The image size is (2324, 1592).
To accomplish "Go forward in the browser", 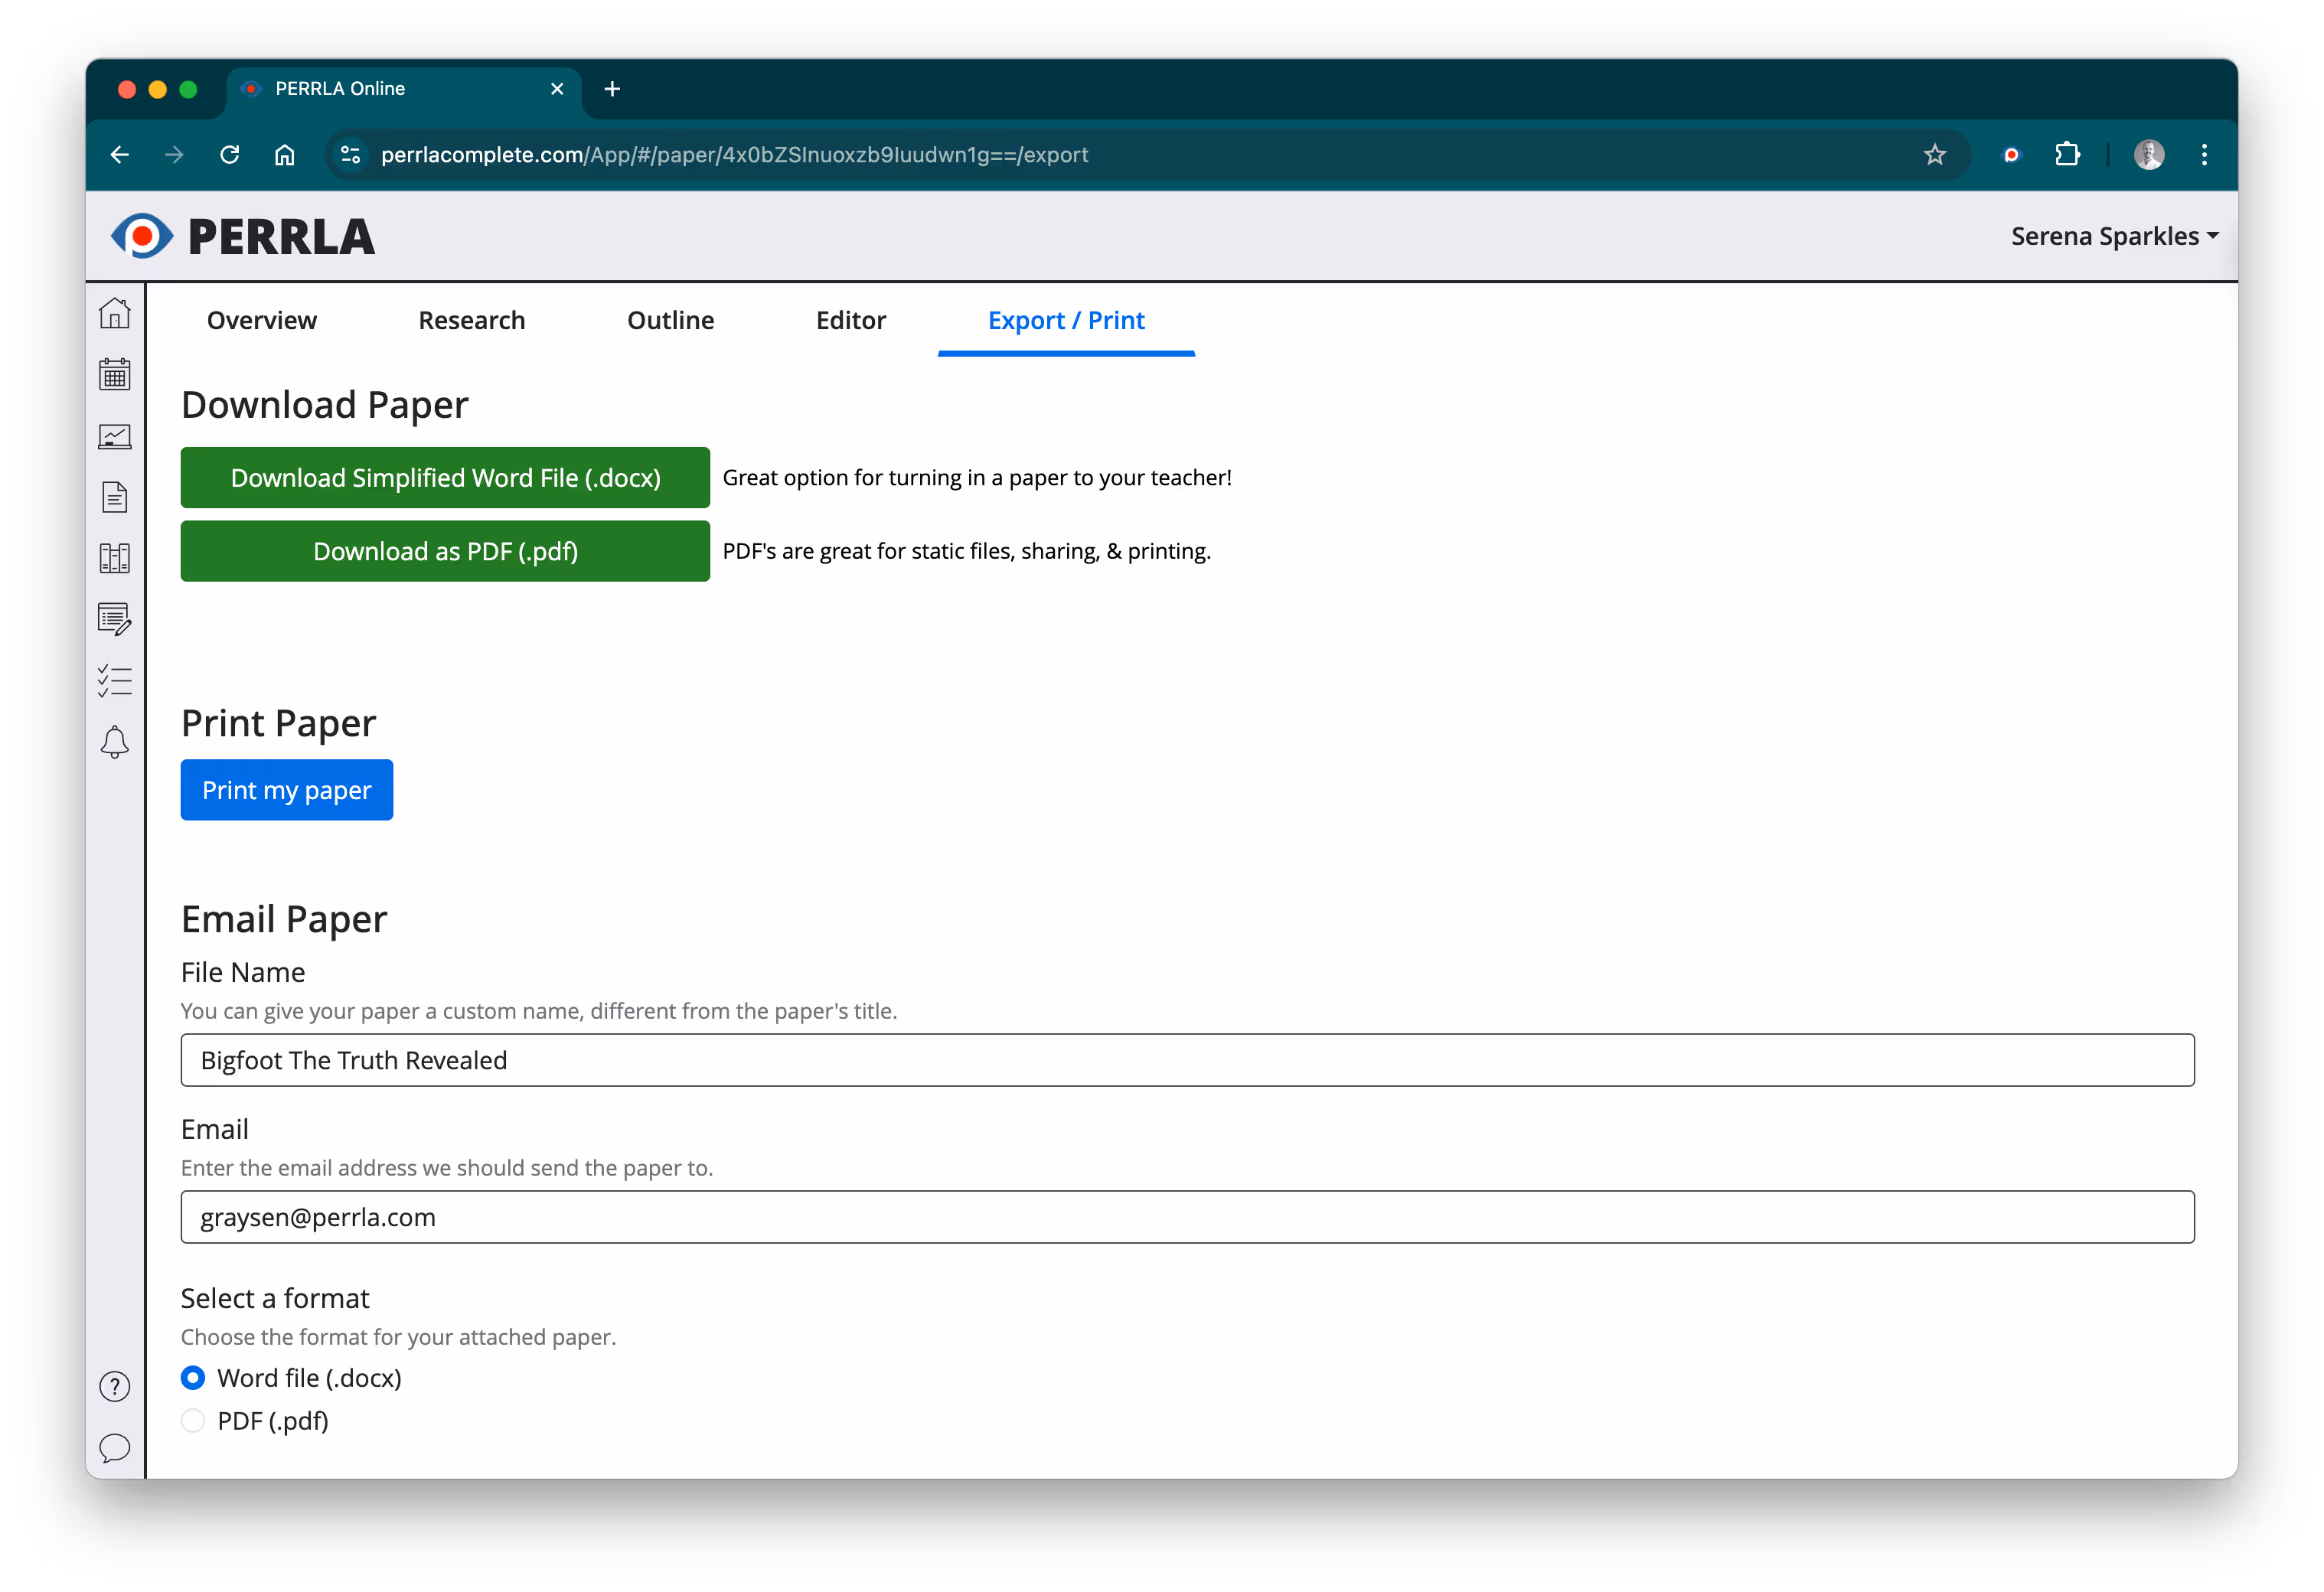I will tap(174, 155).
